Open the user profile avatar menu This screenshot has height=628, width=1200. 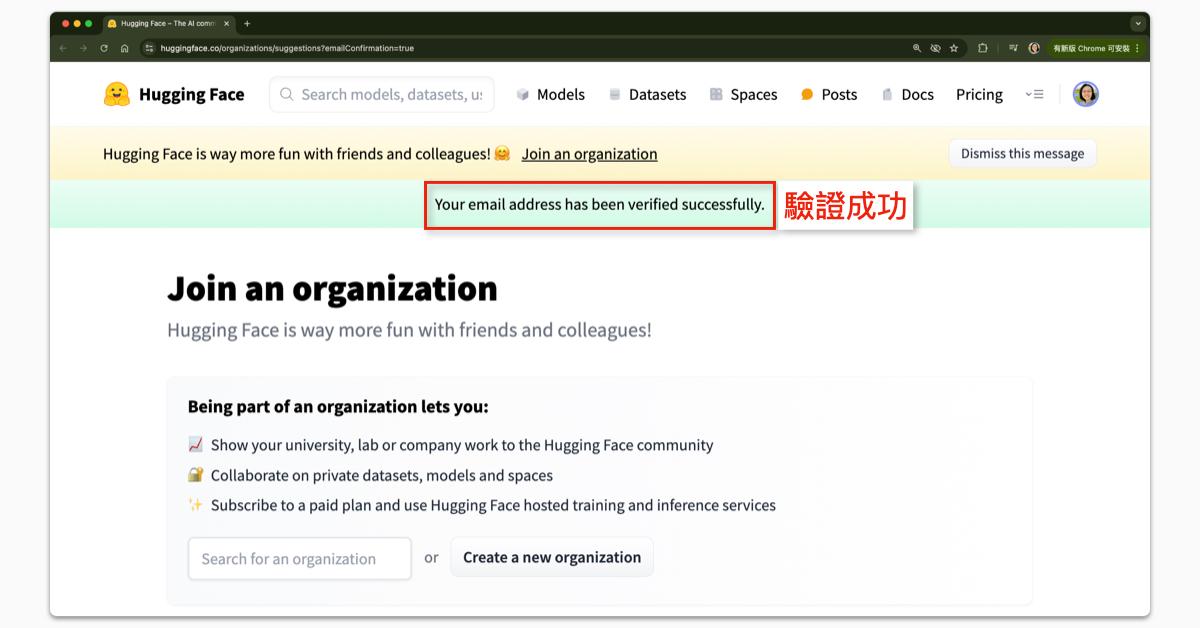pyautogui.click(x=1085, y=94)
